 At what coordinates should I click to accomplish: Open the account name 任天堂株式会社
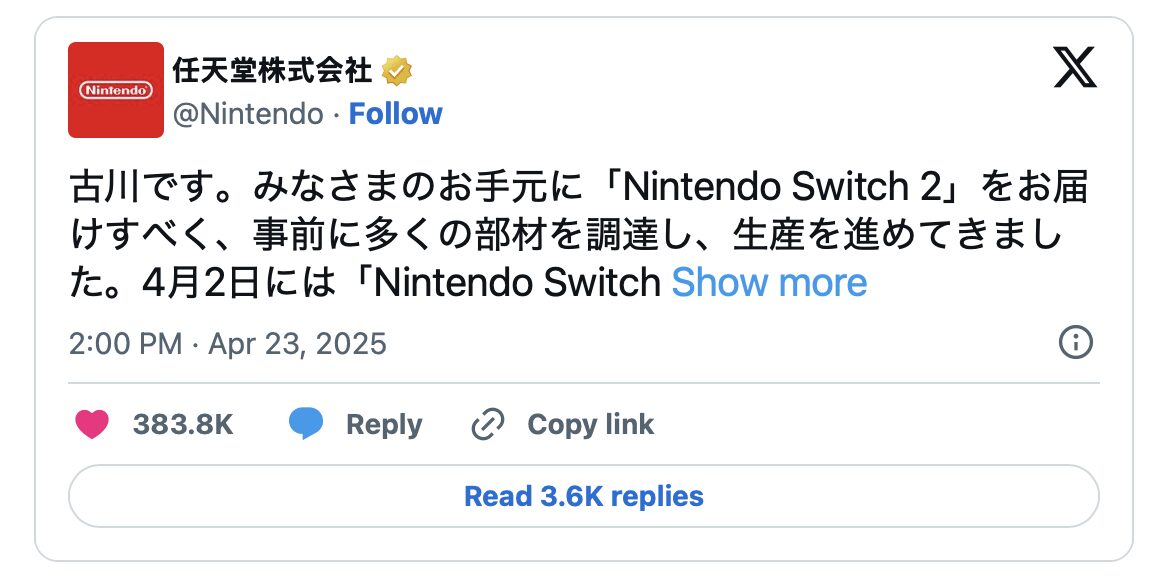tap(272, 69)
